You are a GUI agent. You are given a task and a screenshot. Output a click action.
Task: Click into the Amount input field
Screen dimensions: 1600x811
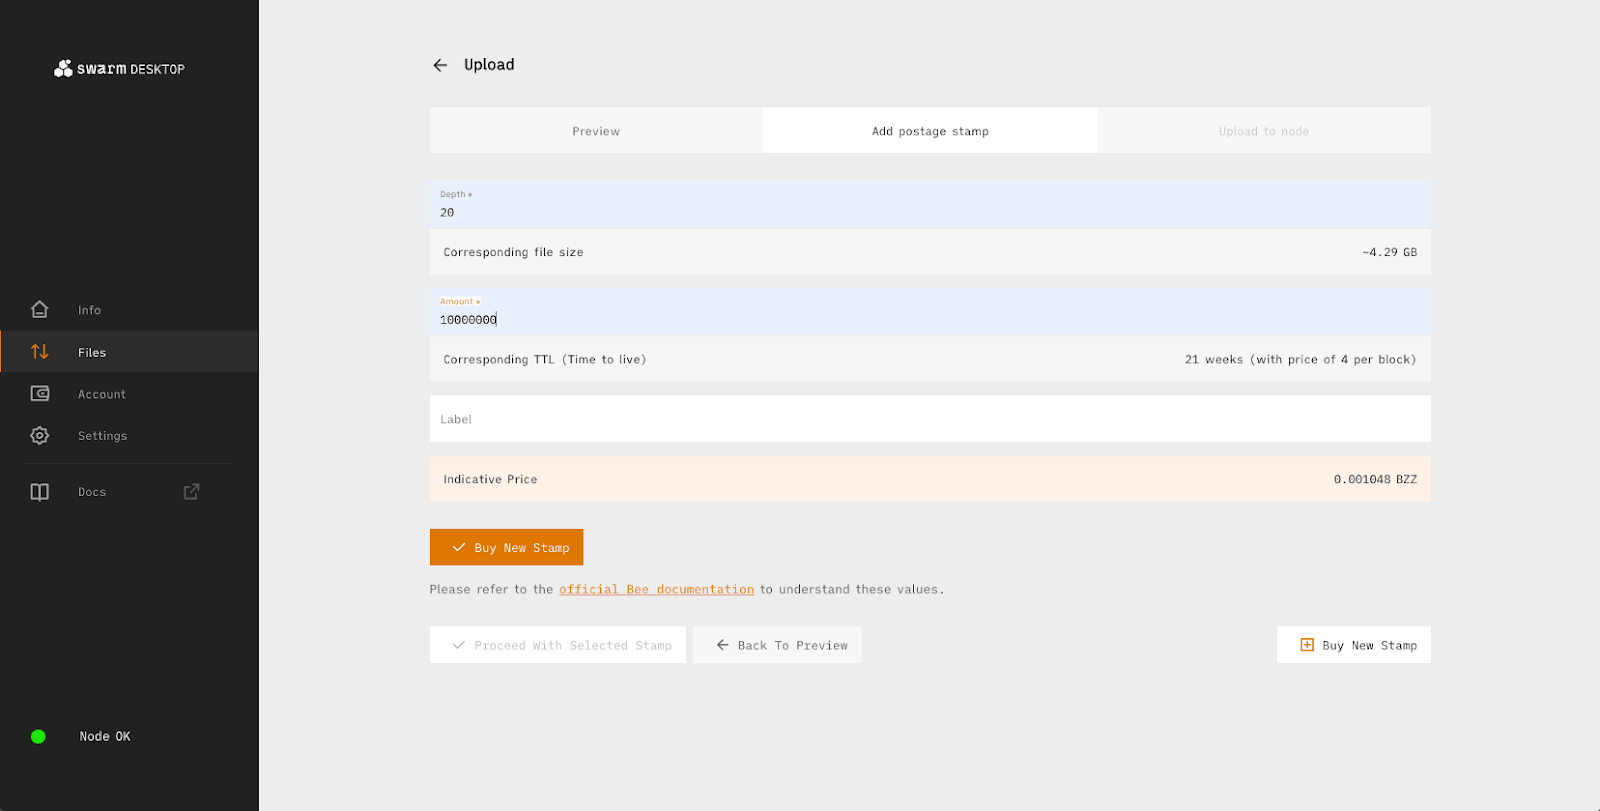tap(930, 319)
